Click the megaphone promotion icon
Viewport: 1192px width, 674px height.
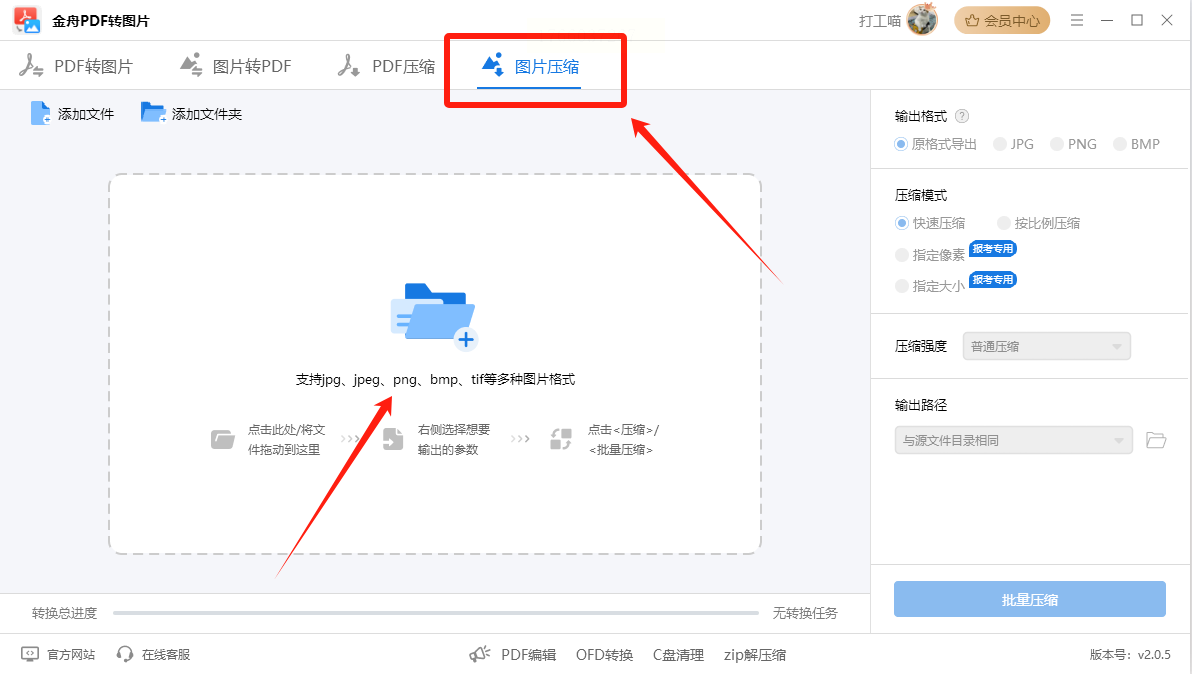(x=480, y=654)
